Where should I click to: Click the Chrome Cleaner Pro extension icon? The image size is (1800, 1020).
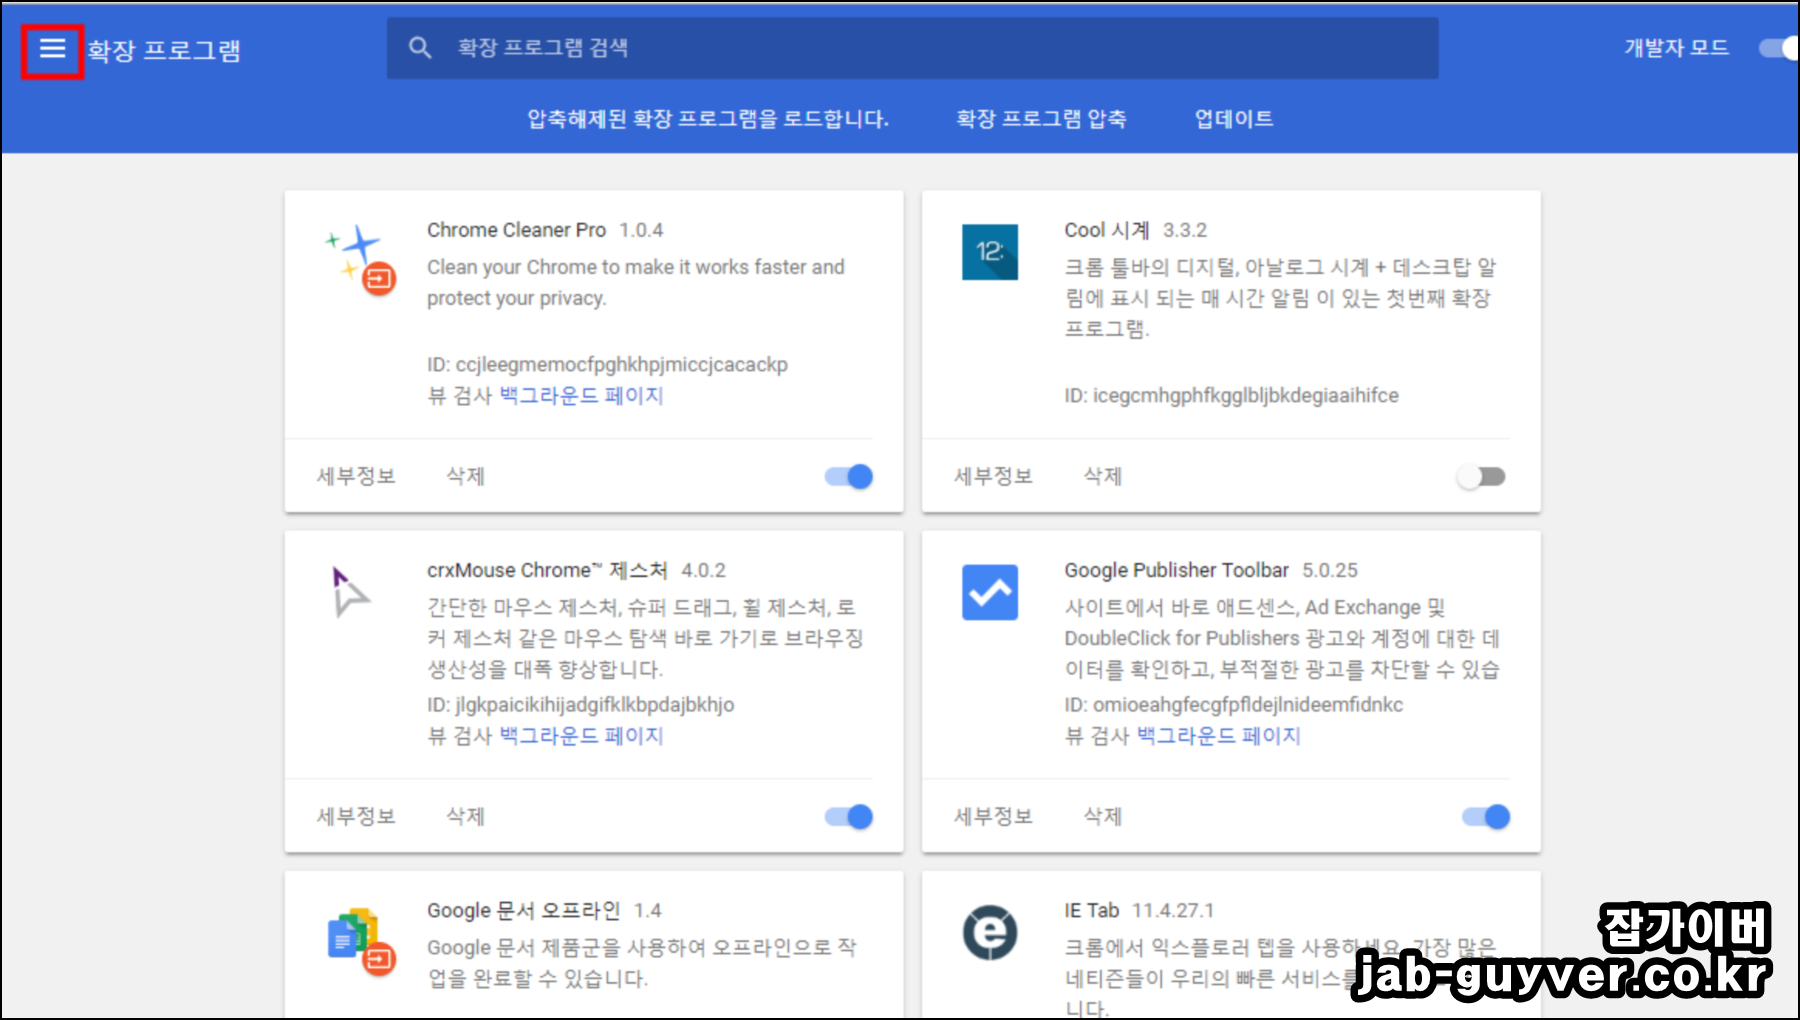point(361,258)
